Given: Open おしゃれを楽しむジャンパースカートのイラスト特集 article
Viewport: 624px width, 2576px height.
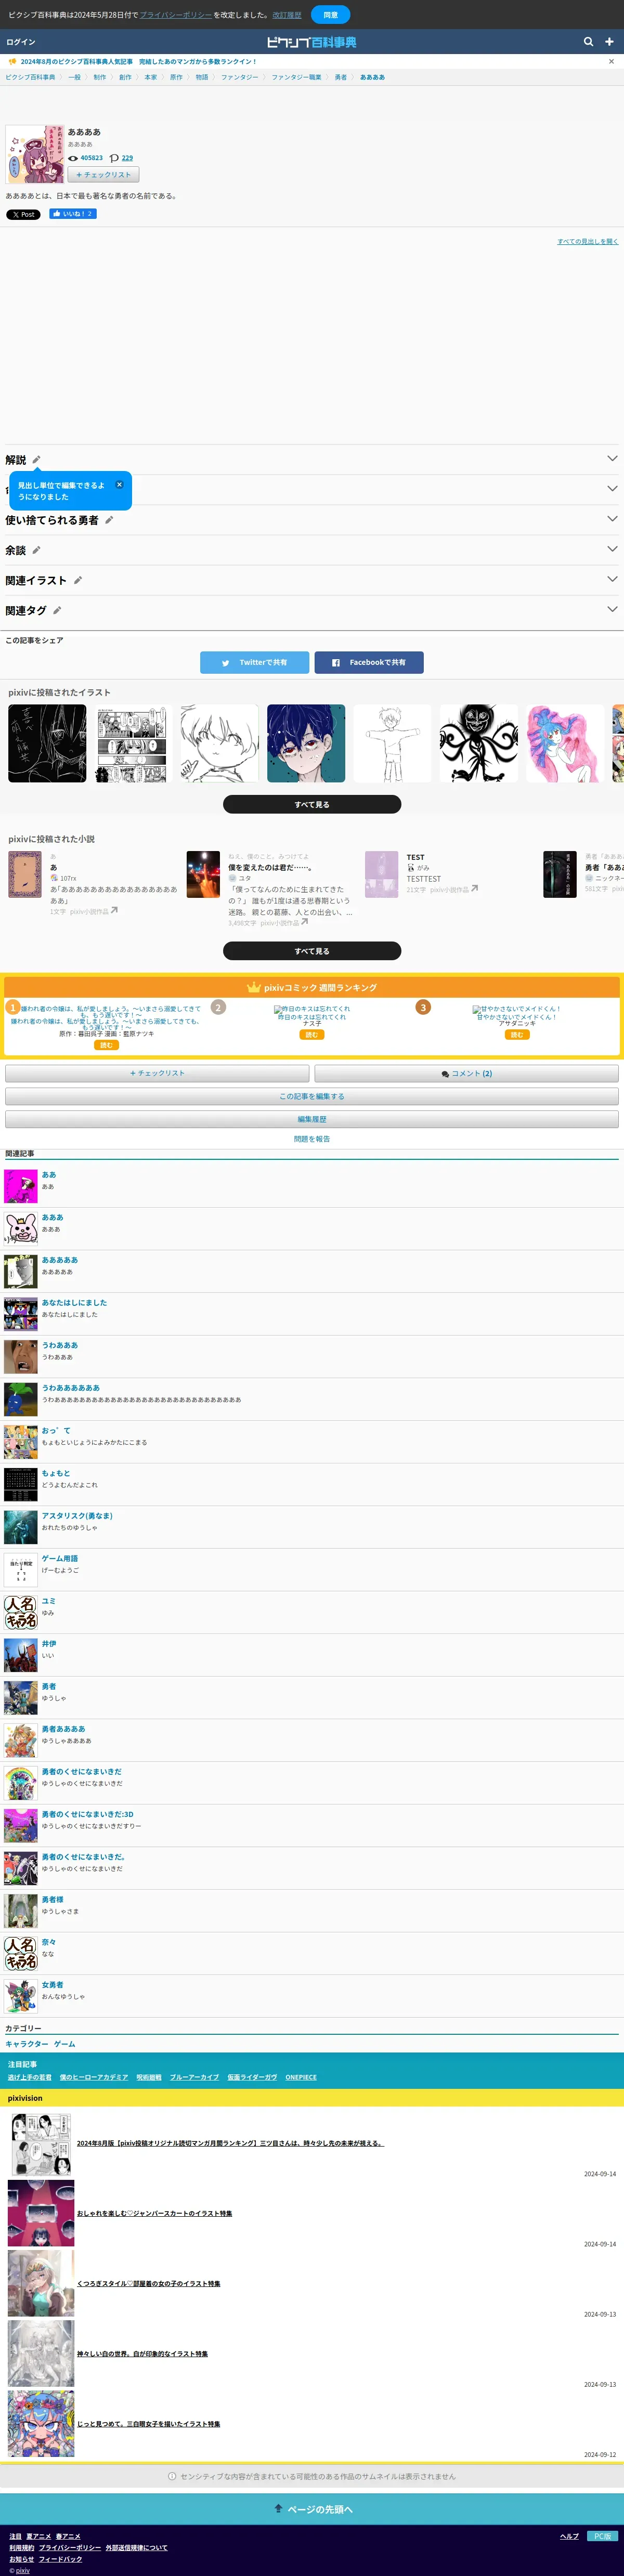Looking at the screenshot, I should coord(155,2213).
